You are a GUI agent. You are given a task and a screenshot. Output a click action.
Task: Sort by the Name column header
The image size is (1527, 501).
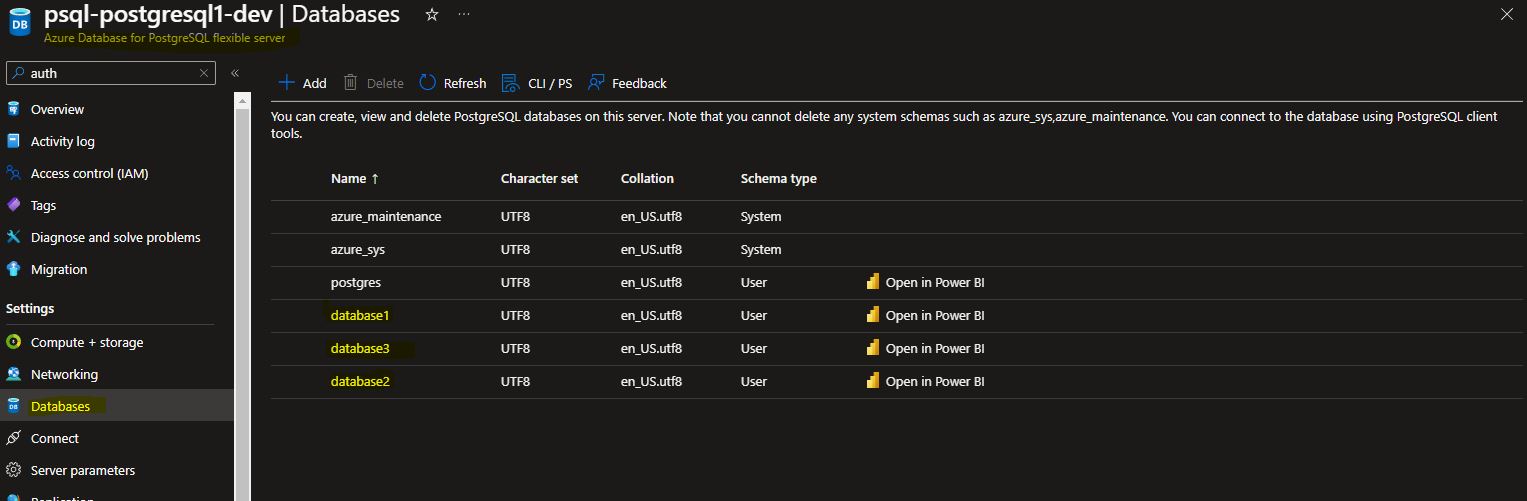(355, 178)
